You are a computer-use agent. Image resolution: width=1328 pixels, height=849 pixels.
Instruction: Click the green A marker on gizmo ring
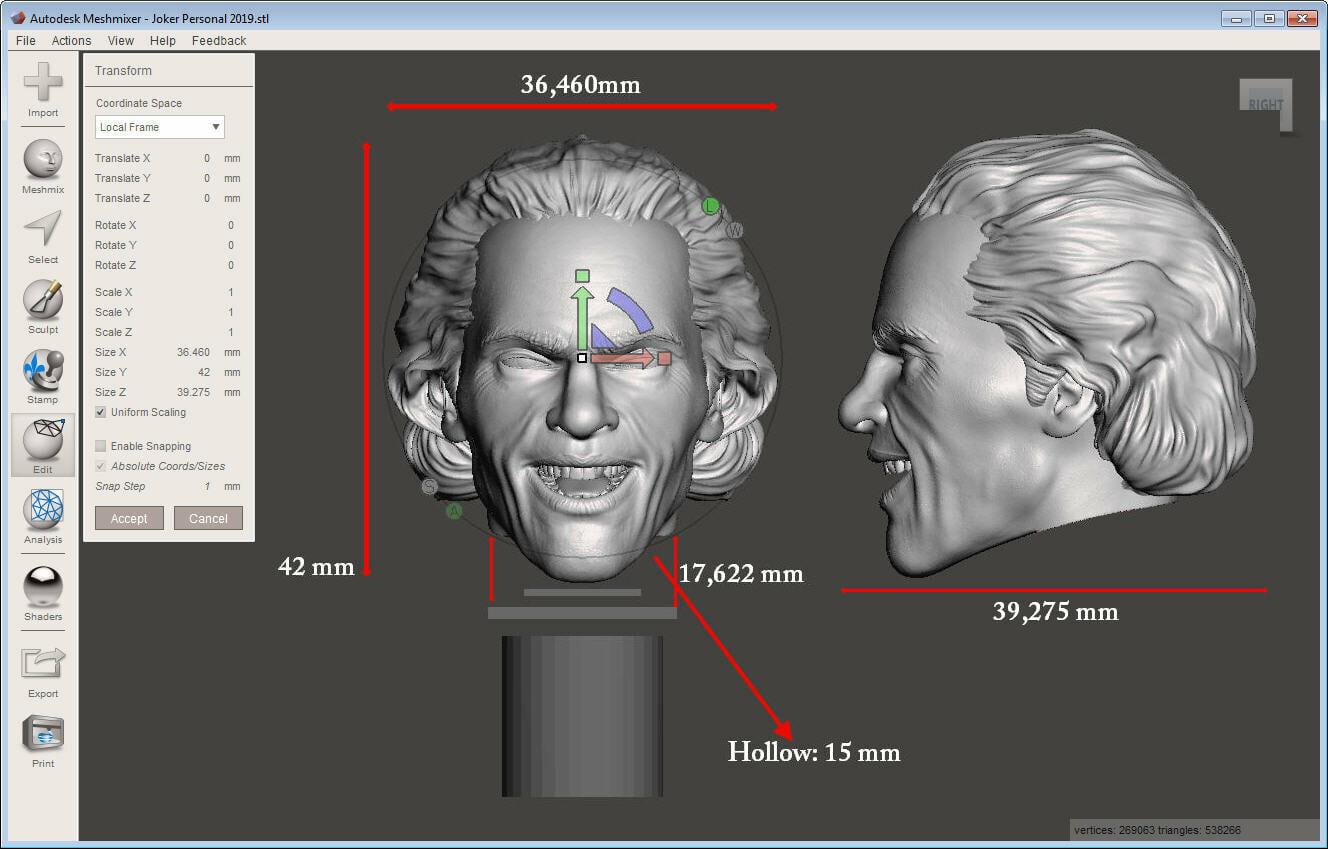[x=454, y=511]
